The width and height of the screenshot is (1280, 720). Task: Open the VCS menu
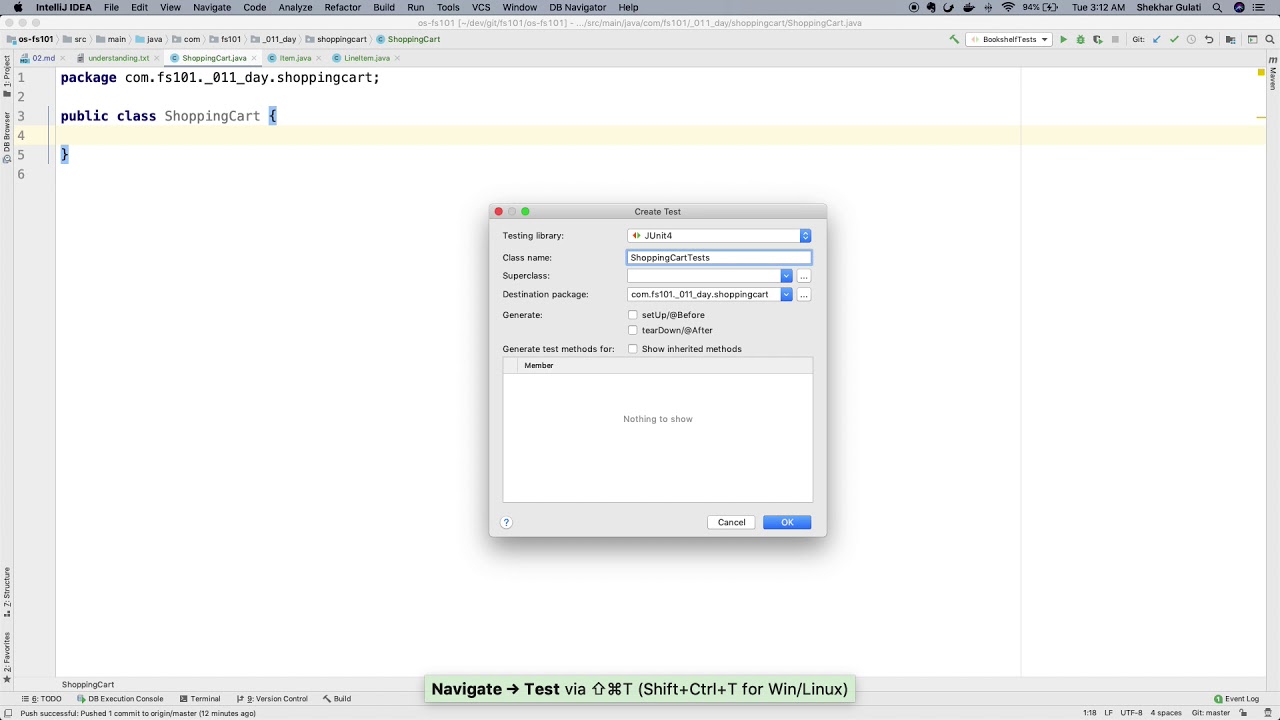tap(481, 7)
